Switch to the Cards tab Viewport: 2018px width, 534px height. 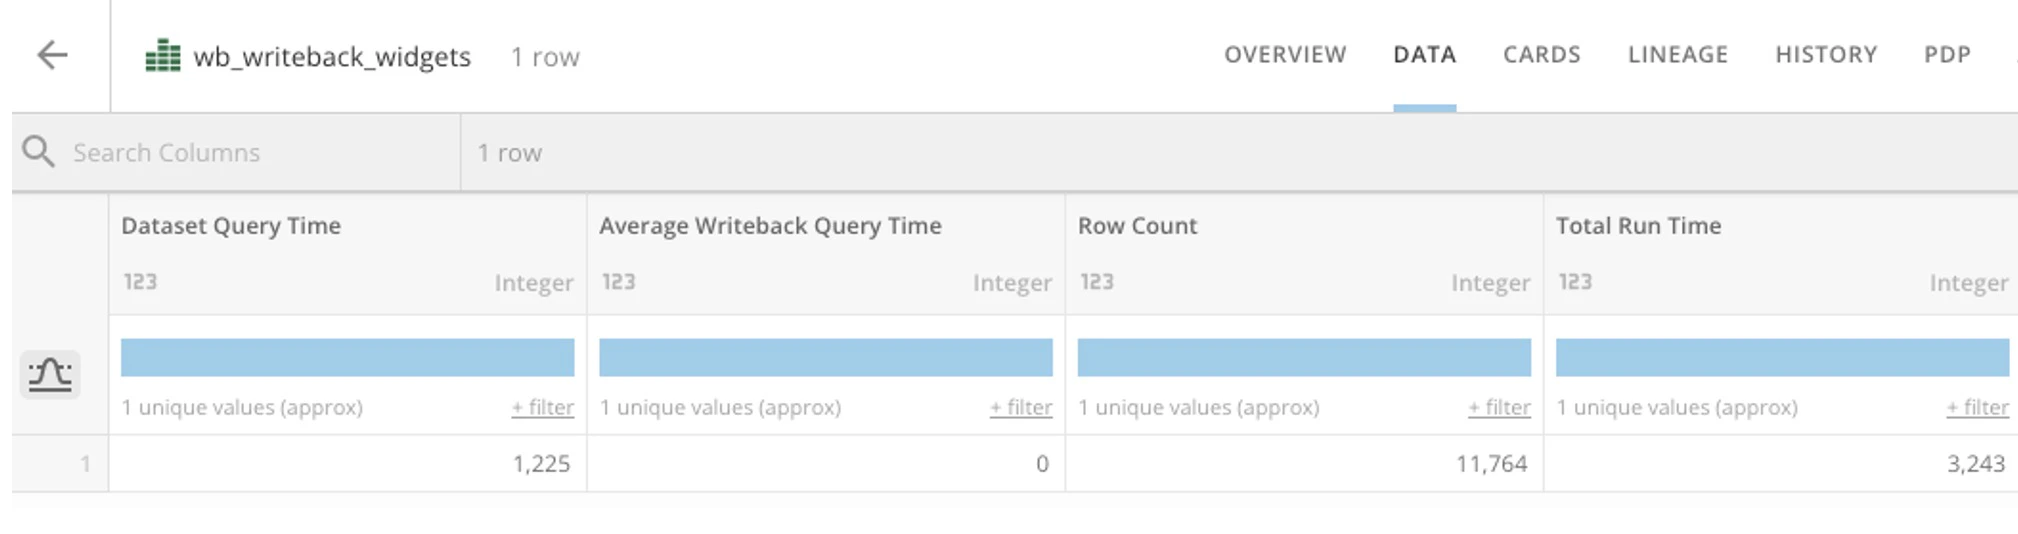(1541, 55)
